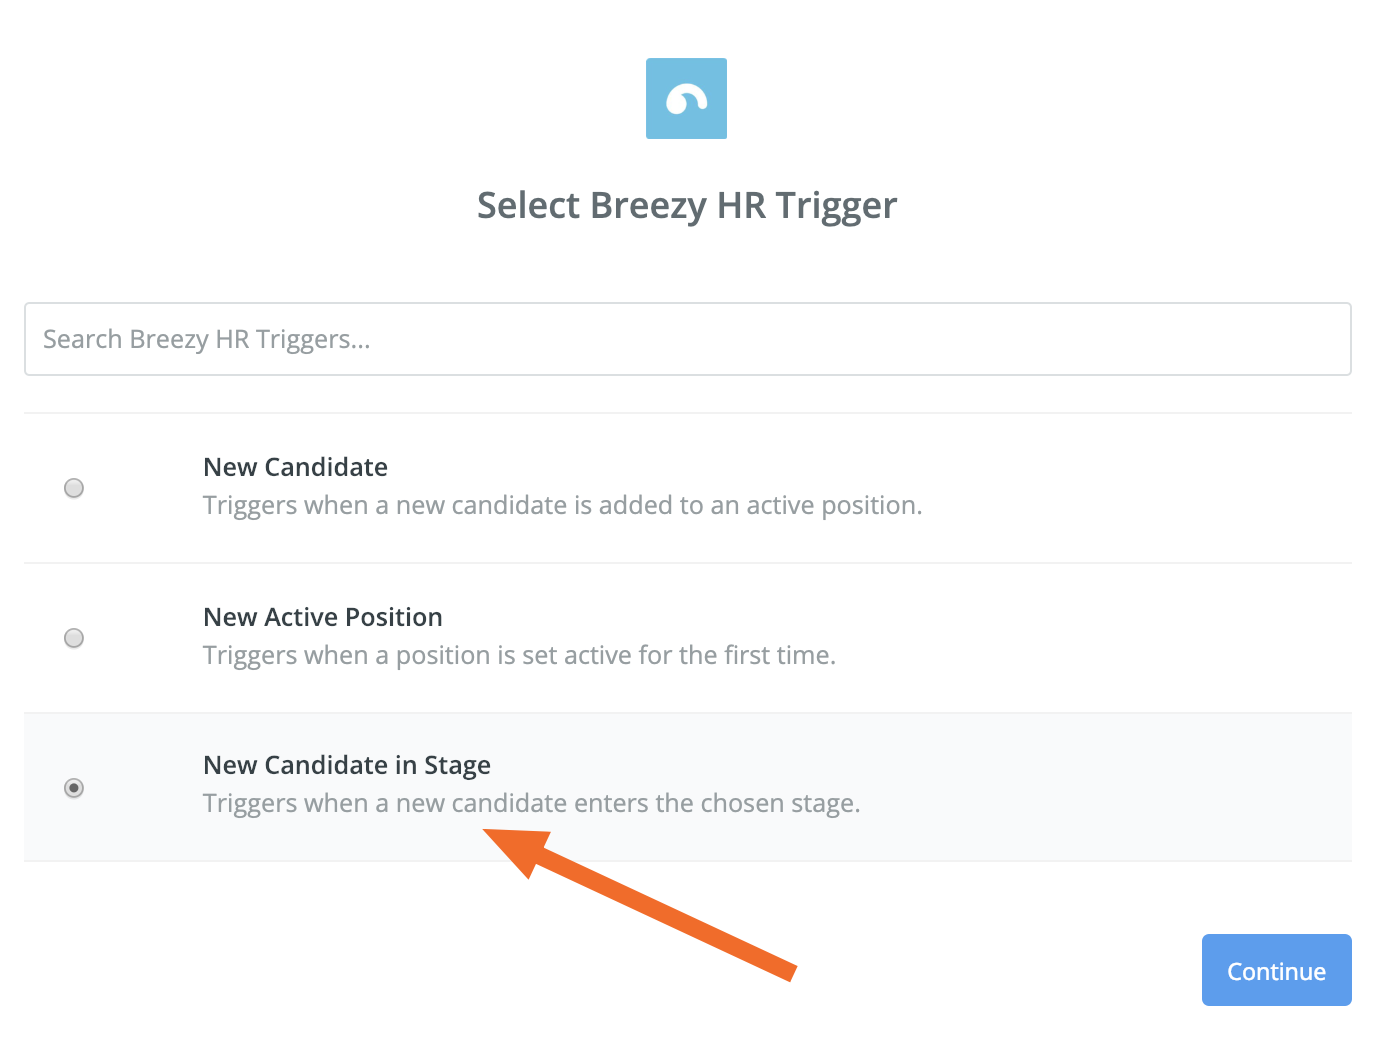Click the search box placeholder text
Image resolution: width=1374 pixels, height=1052 pixels.
click(x=207, y=339)
